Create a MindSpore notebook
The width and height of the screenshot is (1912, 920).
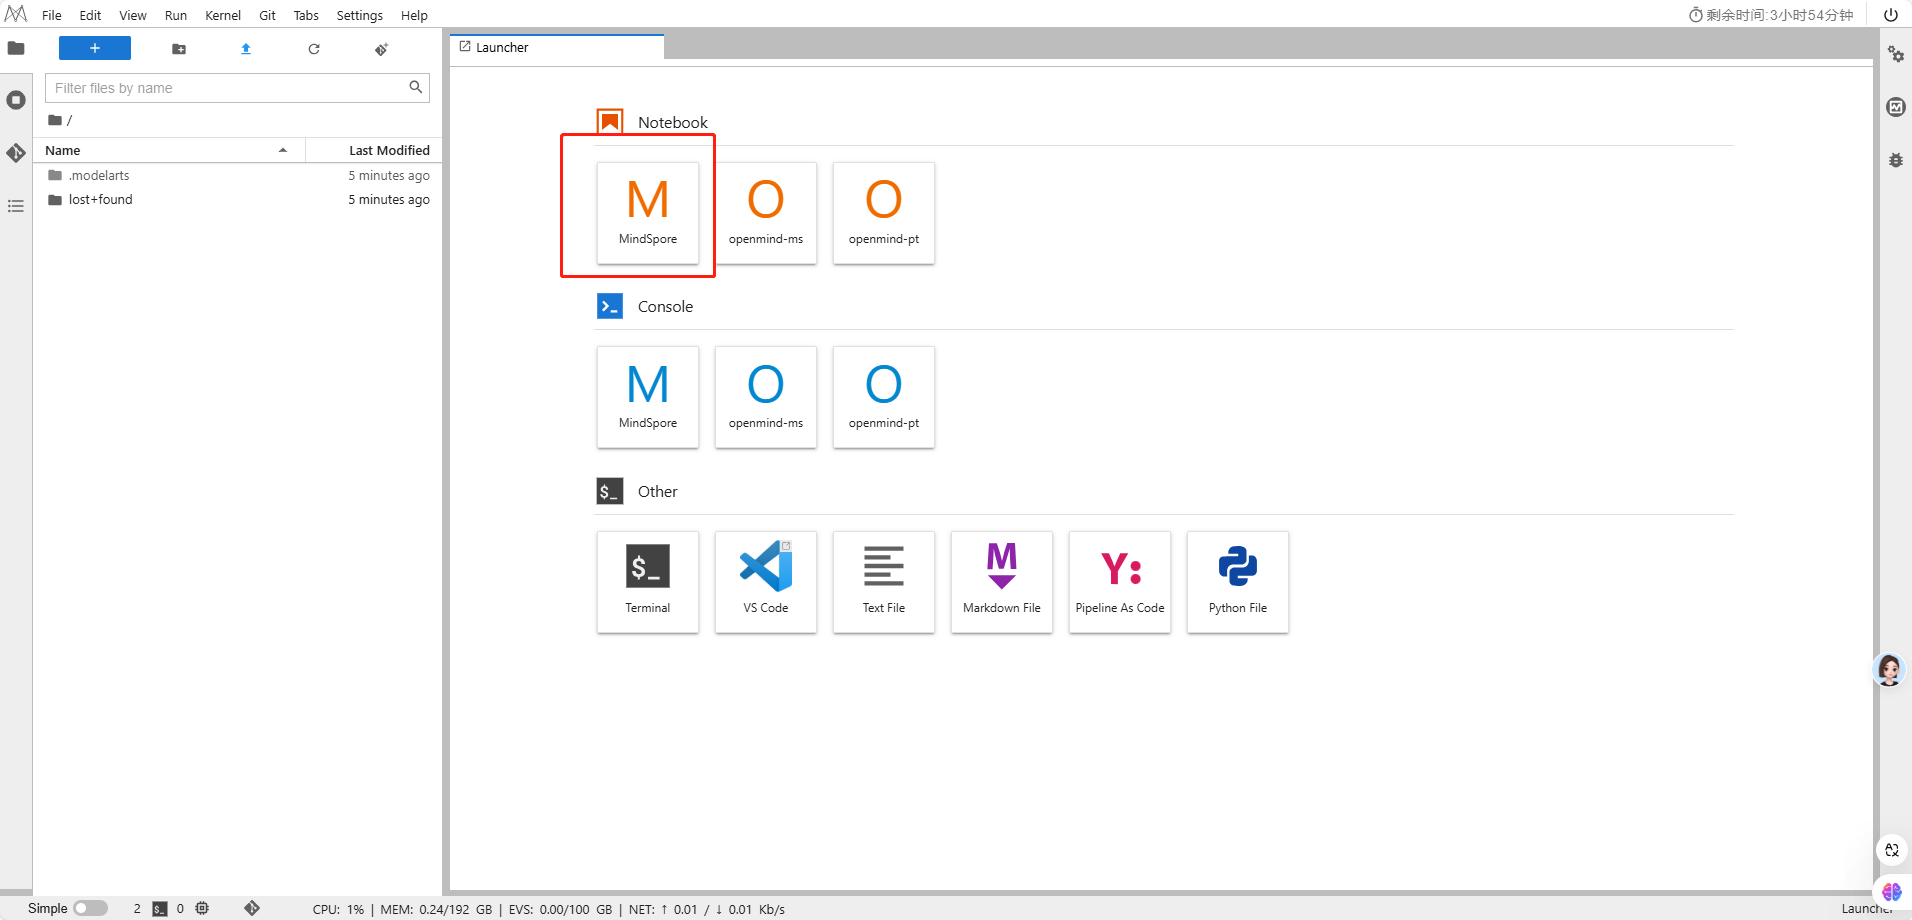(x=648, y=213)
